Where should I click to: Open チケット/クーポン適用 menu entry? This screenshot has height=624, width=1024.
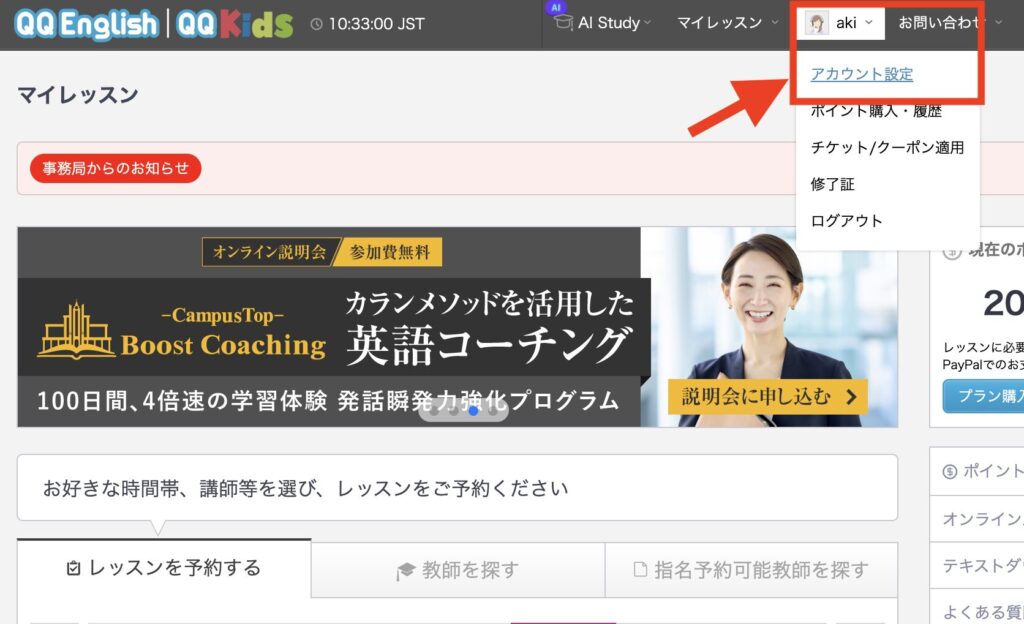click(887, 147)
